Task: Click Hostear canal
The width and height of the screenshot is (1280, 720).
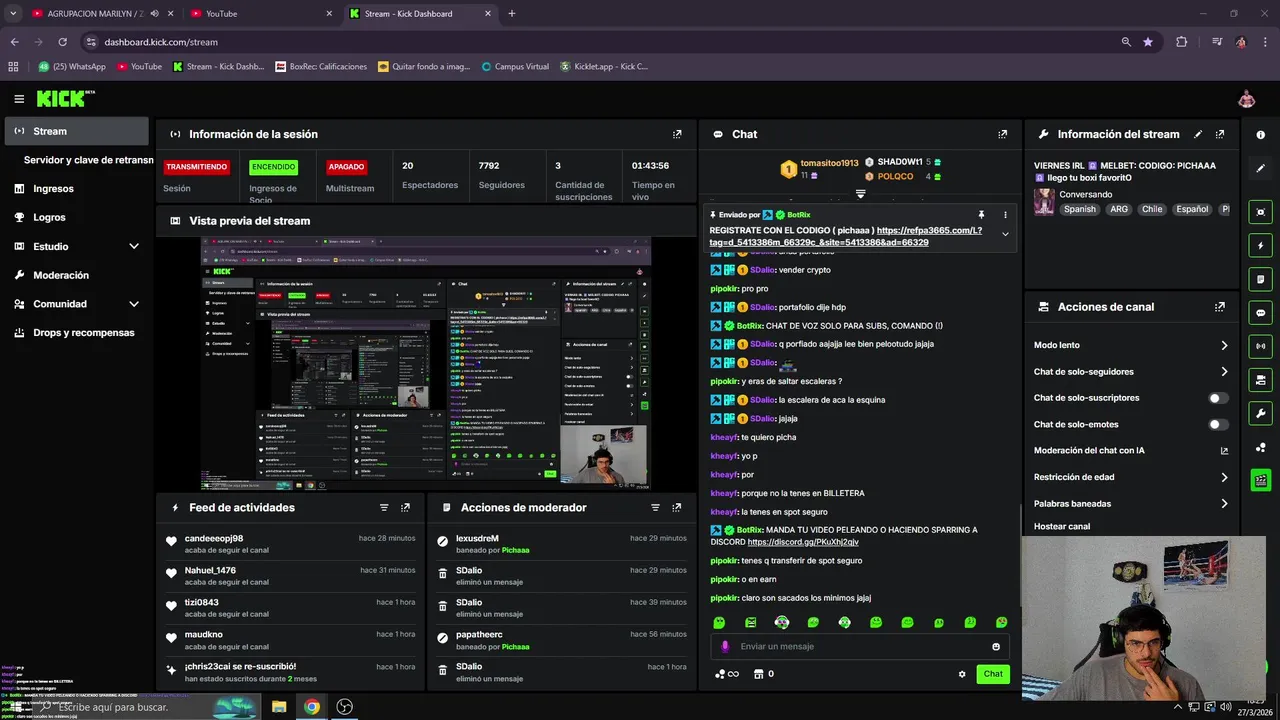Action: 1062,526
